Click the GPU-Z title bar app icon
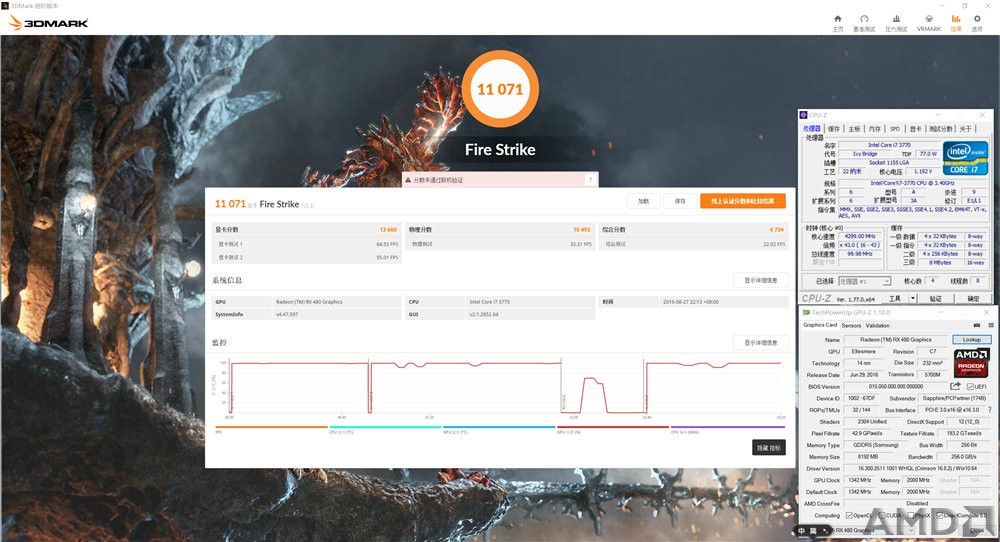Image resolution: width=1000 pixels, height=542 pixels. coord(806,312)
